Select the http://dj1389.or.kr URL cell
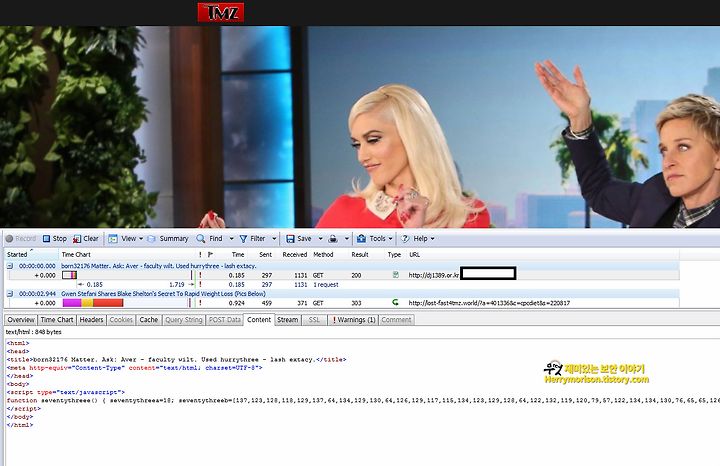This screenshot has height=466, width=720. [434, 275]
